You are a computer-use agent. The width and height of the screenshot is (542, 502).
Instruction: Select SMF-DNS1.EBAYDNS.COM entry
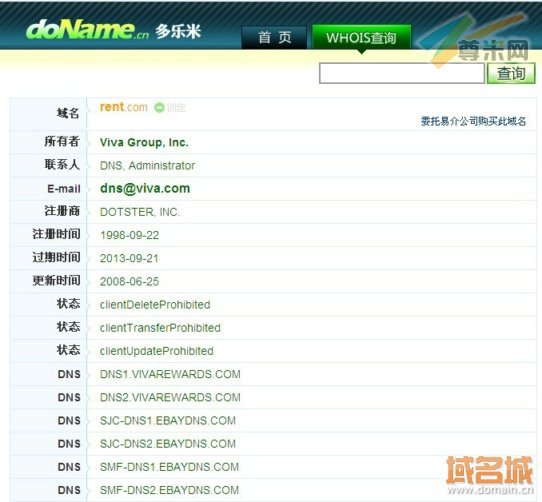pyautogui.click(x=169, y=467)
